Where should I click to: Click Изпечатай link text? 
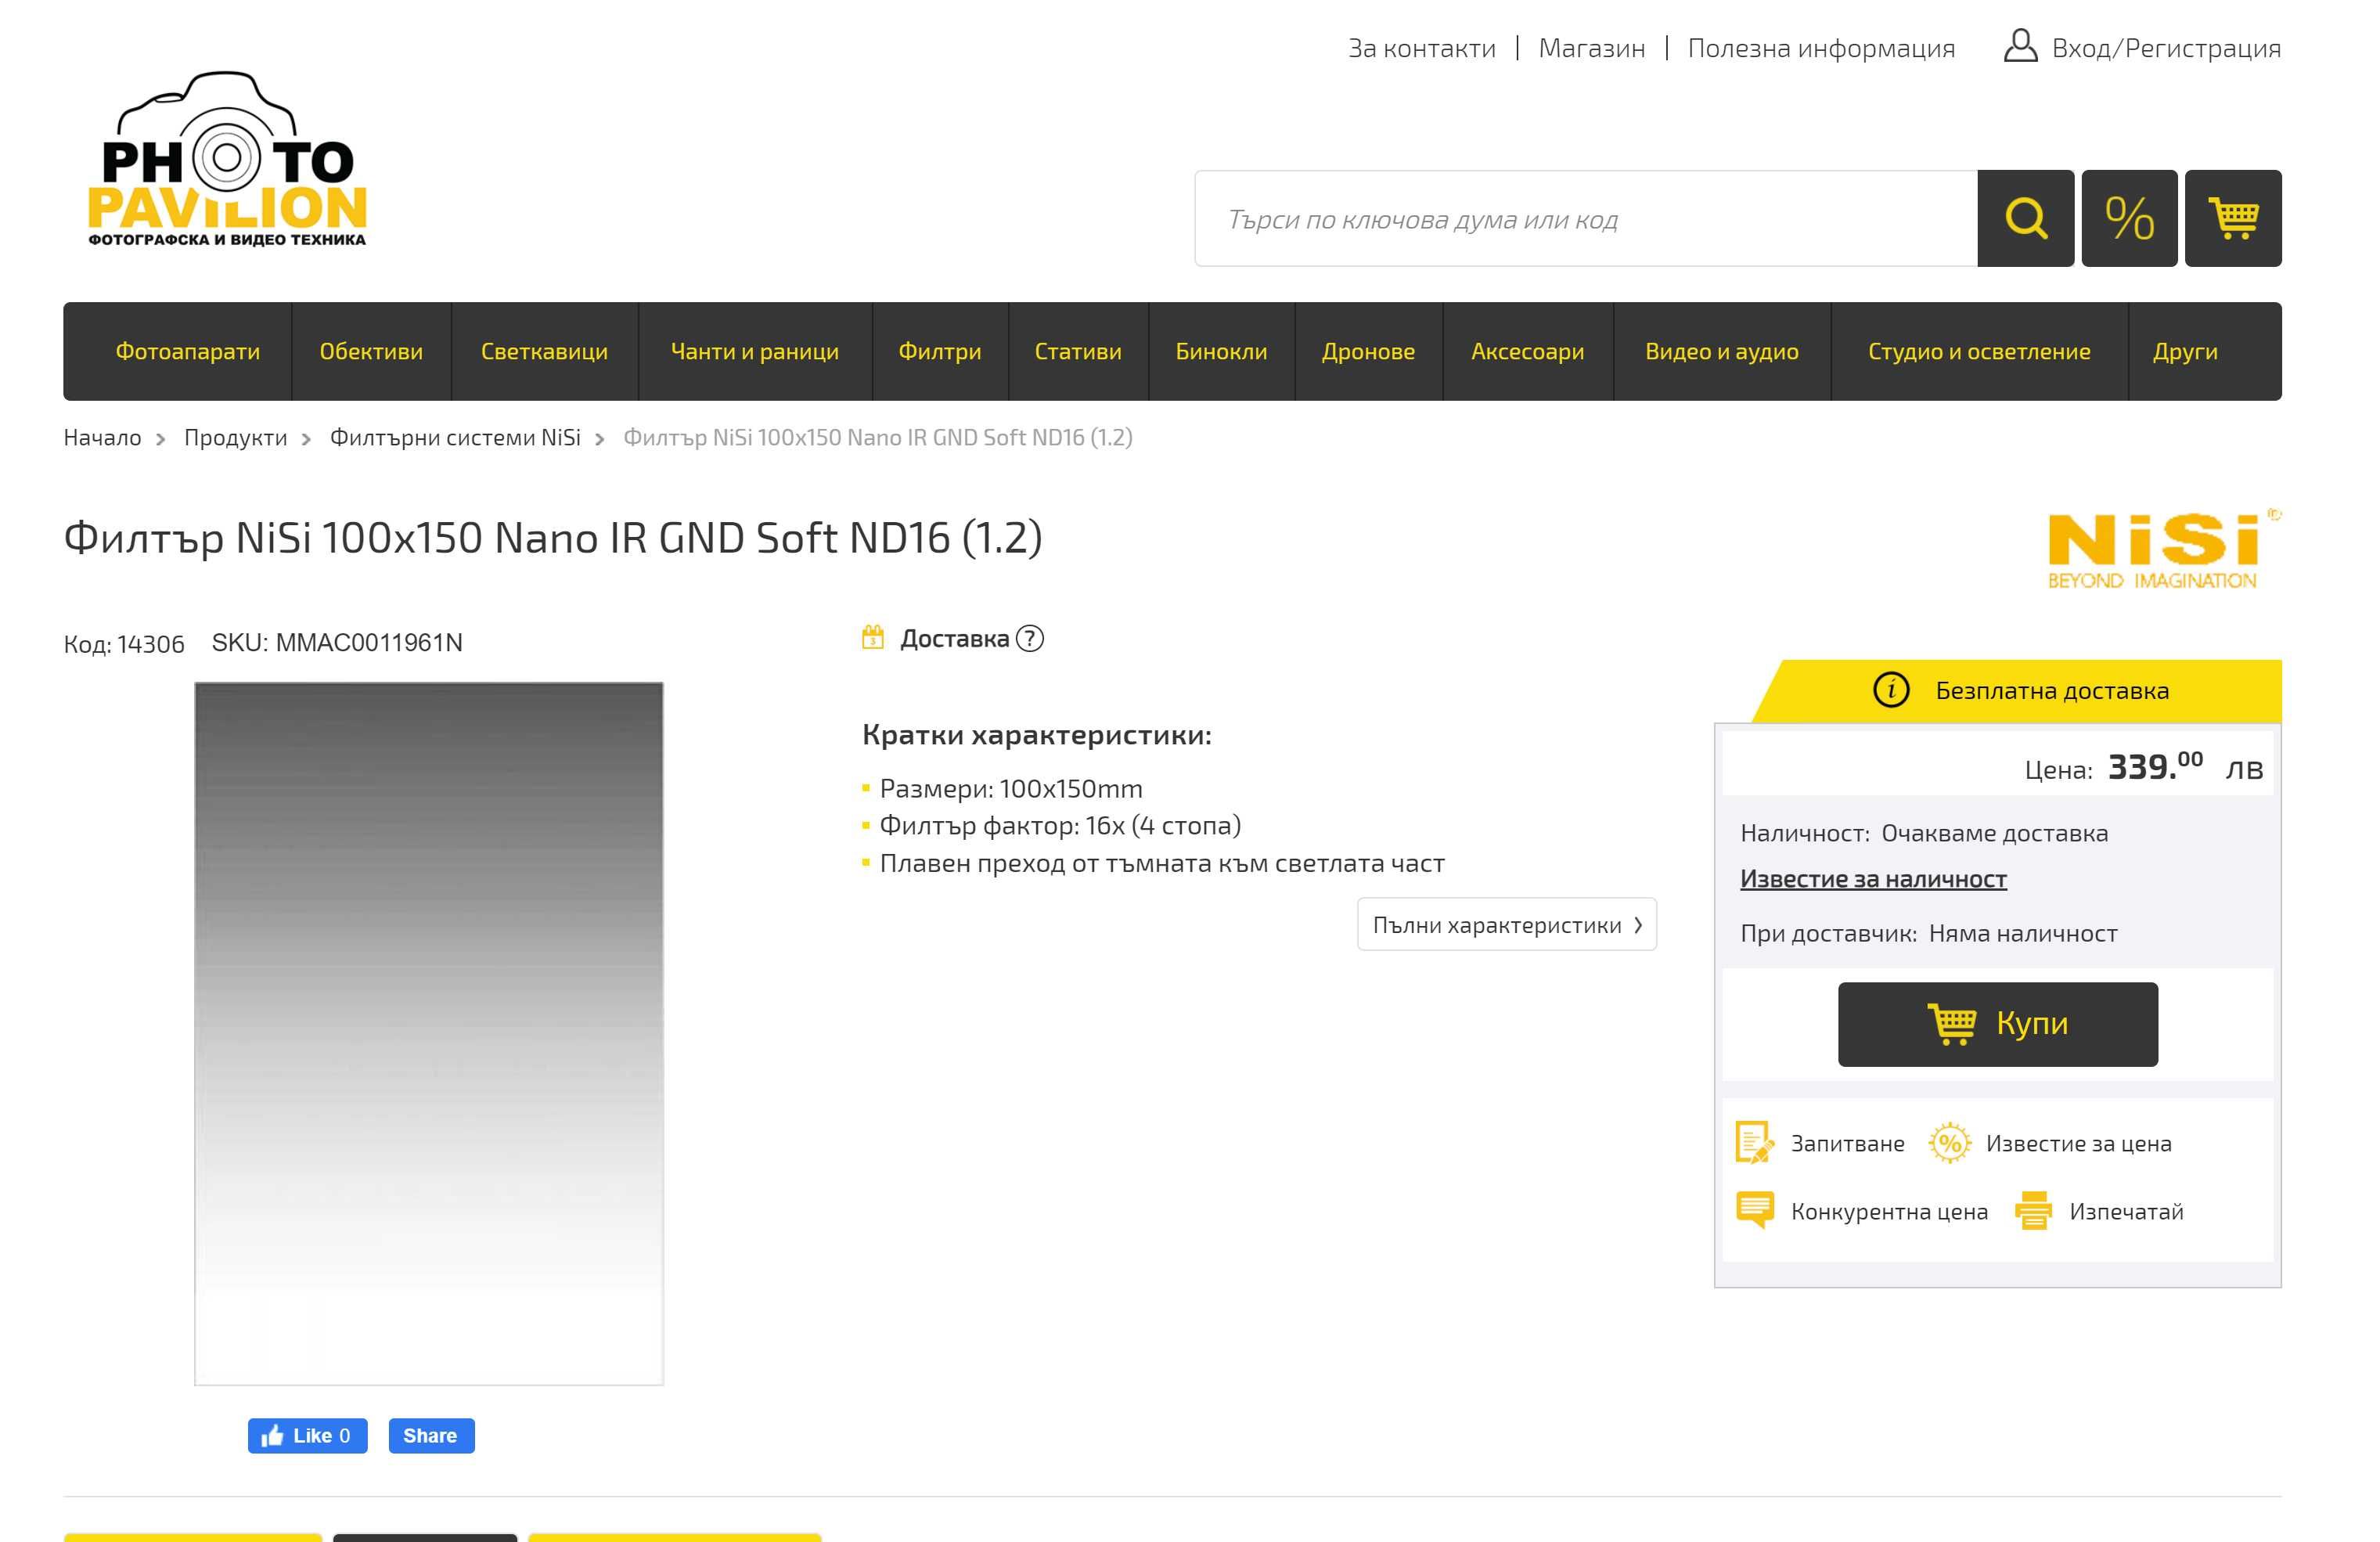tap(2126, 1211)
